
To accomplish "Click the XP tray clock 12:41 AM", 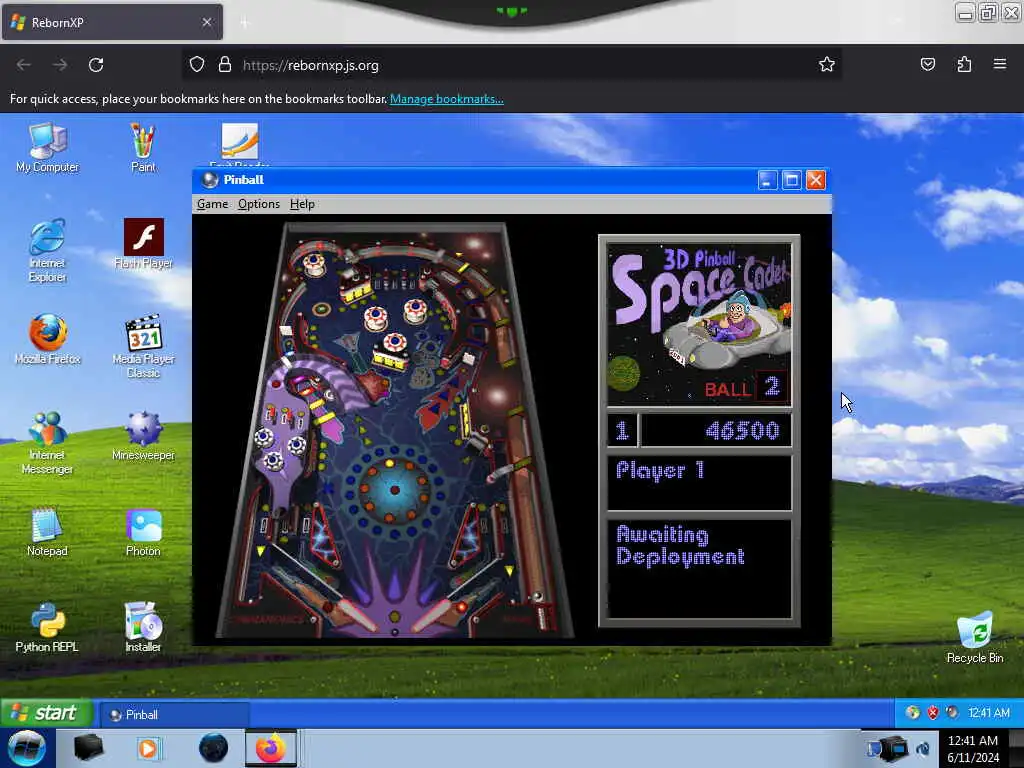I will pos(989,713).
